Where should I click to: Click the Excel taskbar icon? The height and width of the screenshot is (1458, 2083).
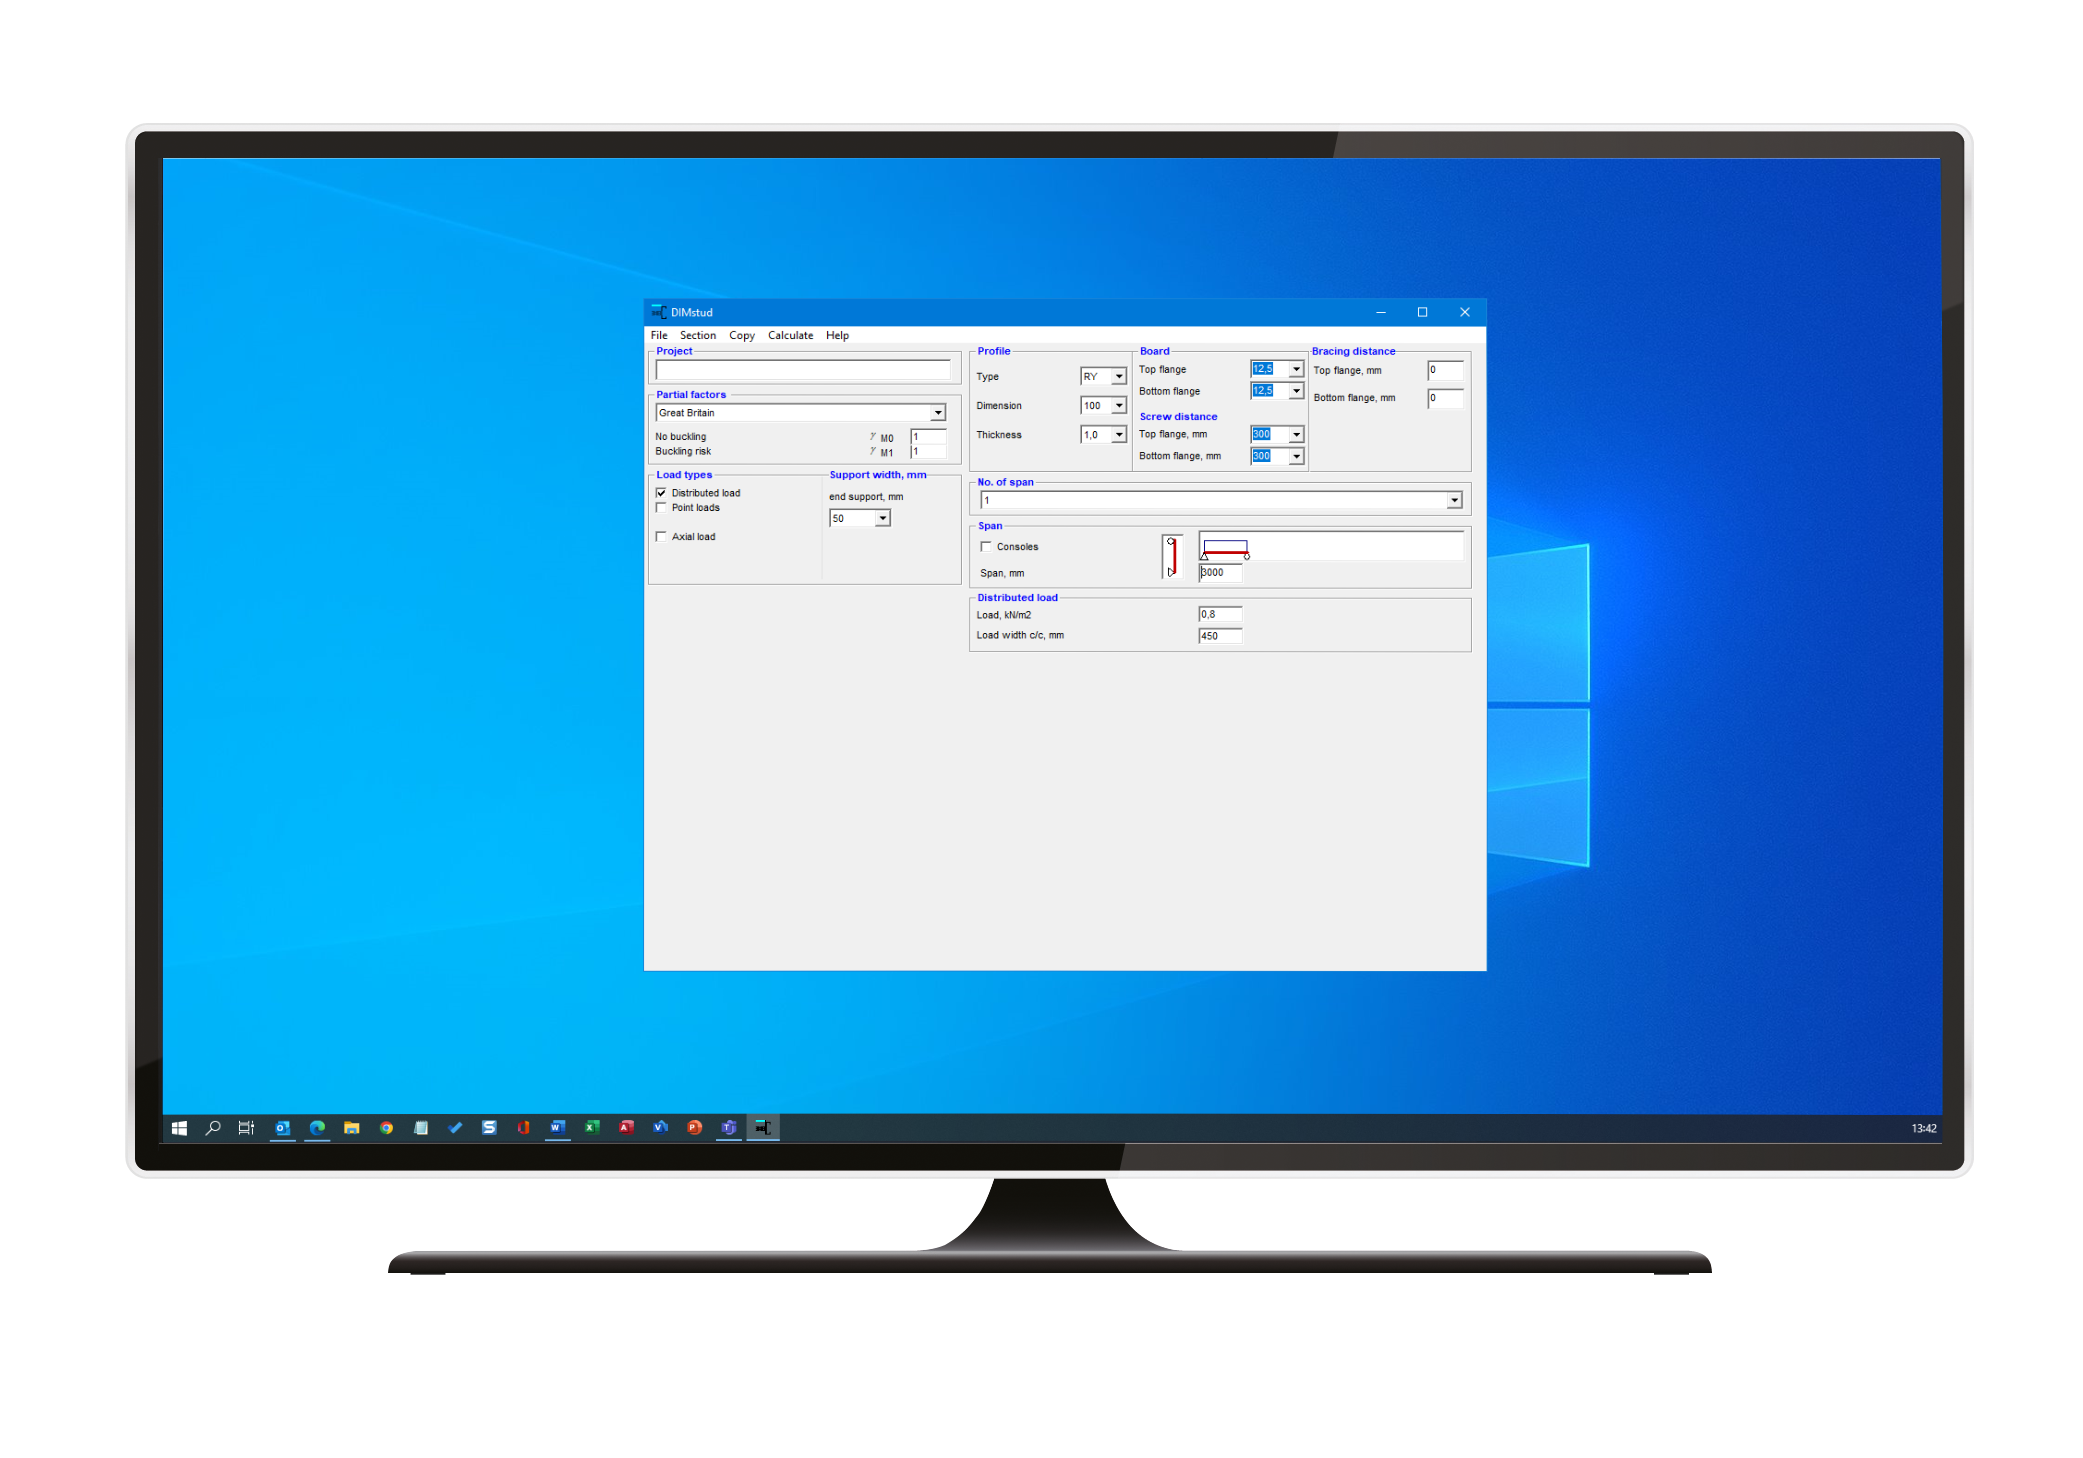pyautogui.click(x=592, y=1128)
